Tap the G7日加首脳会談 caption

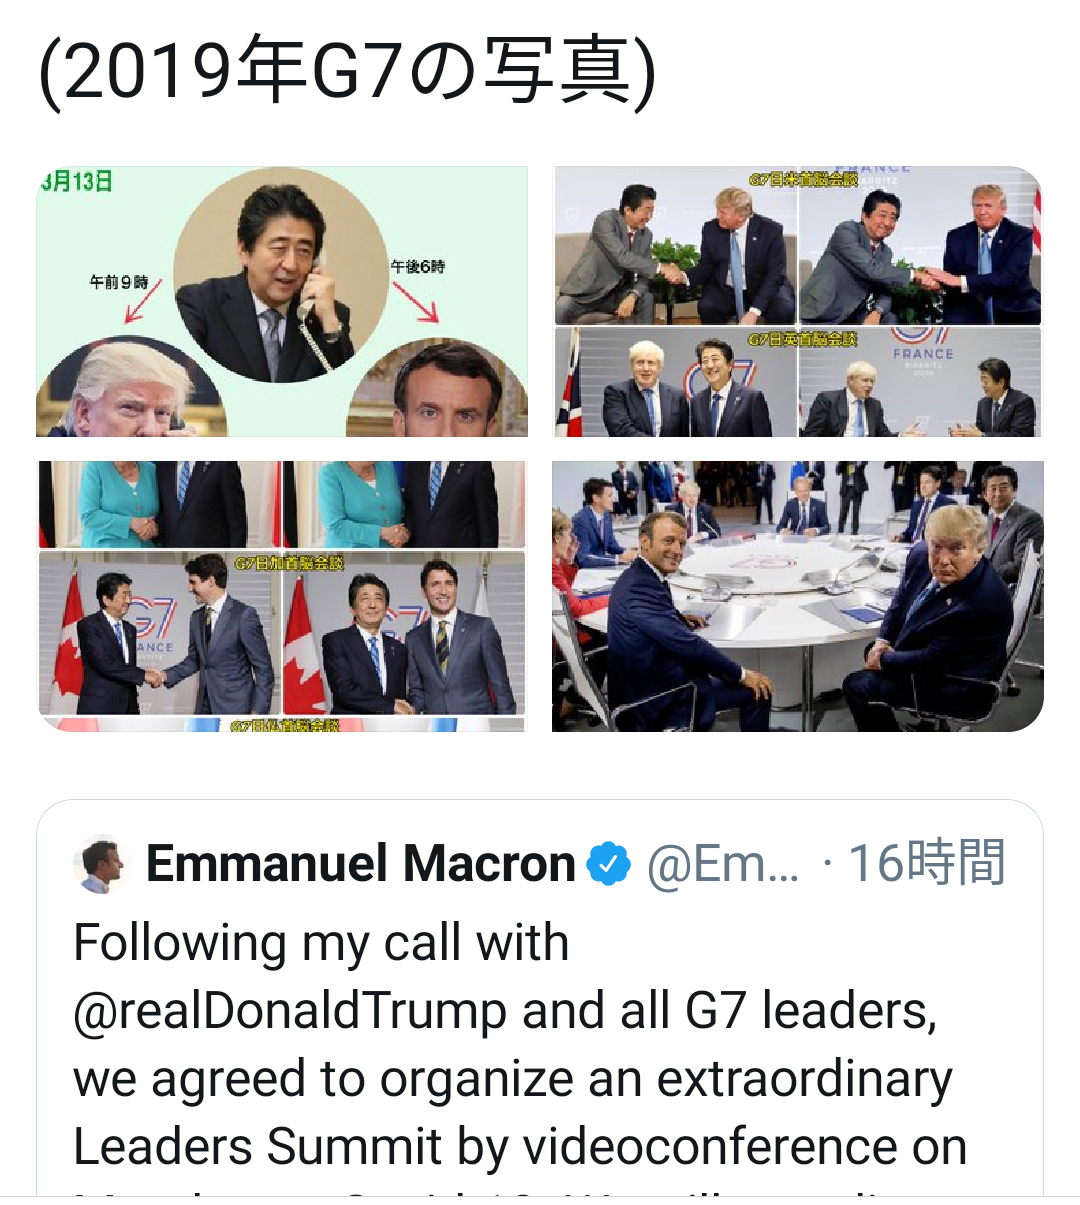tap(289, 564)
